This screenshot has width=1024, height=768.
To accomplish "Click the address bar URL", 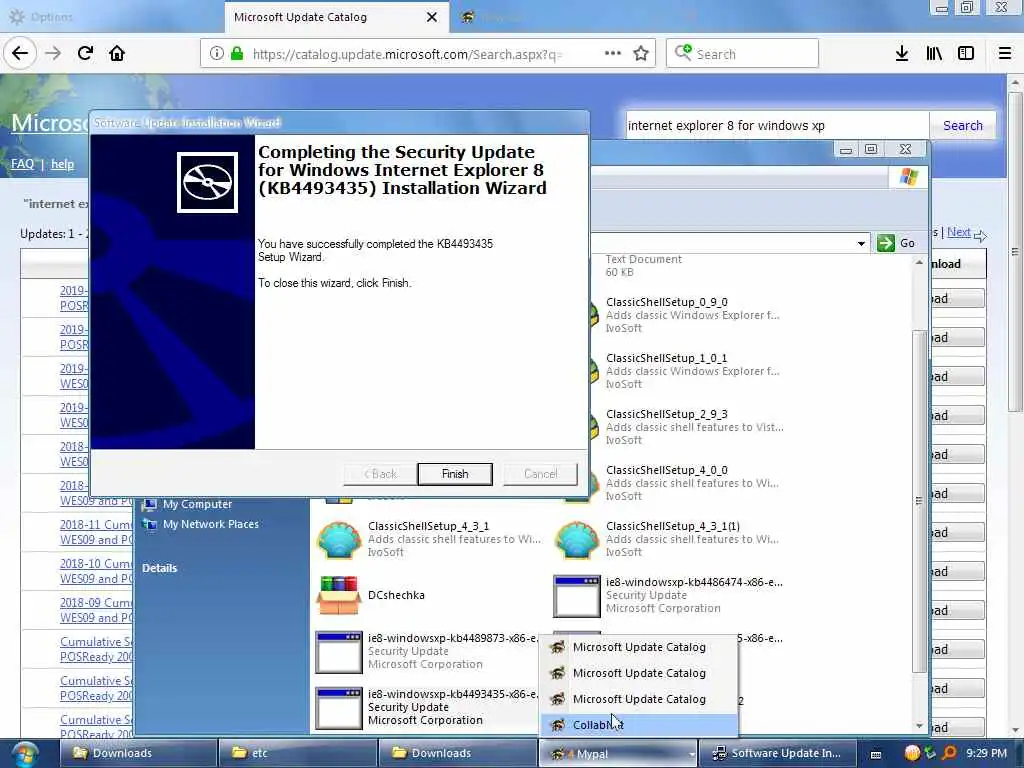I will (x=407, y=54).
